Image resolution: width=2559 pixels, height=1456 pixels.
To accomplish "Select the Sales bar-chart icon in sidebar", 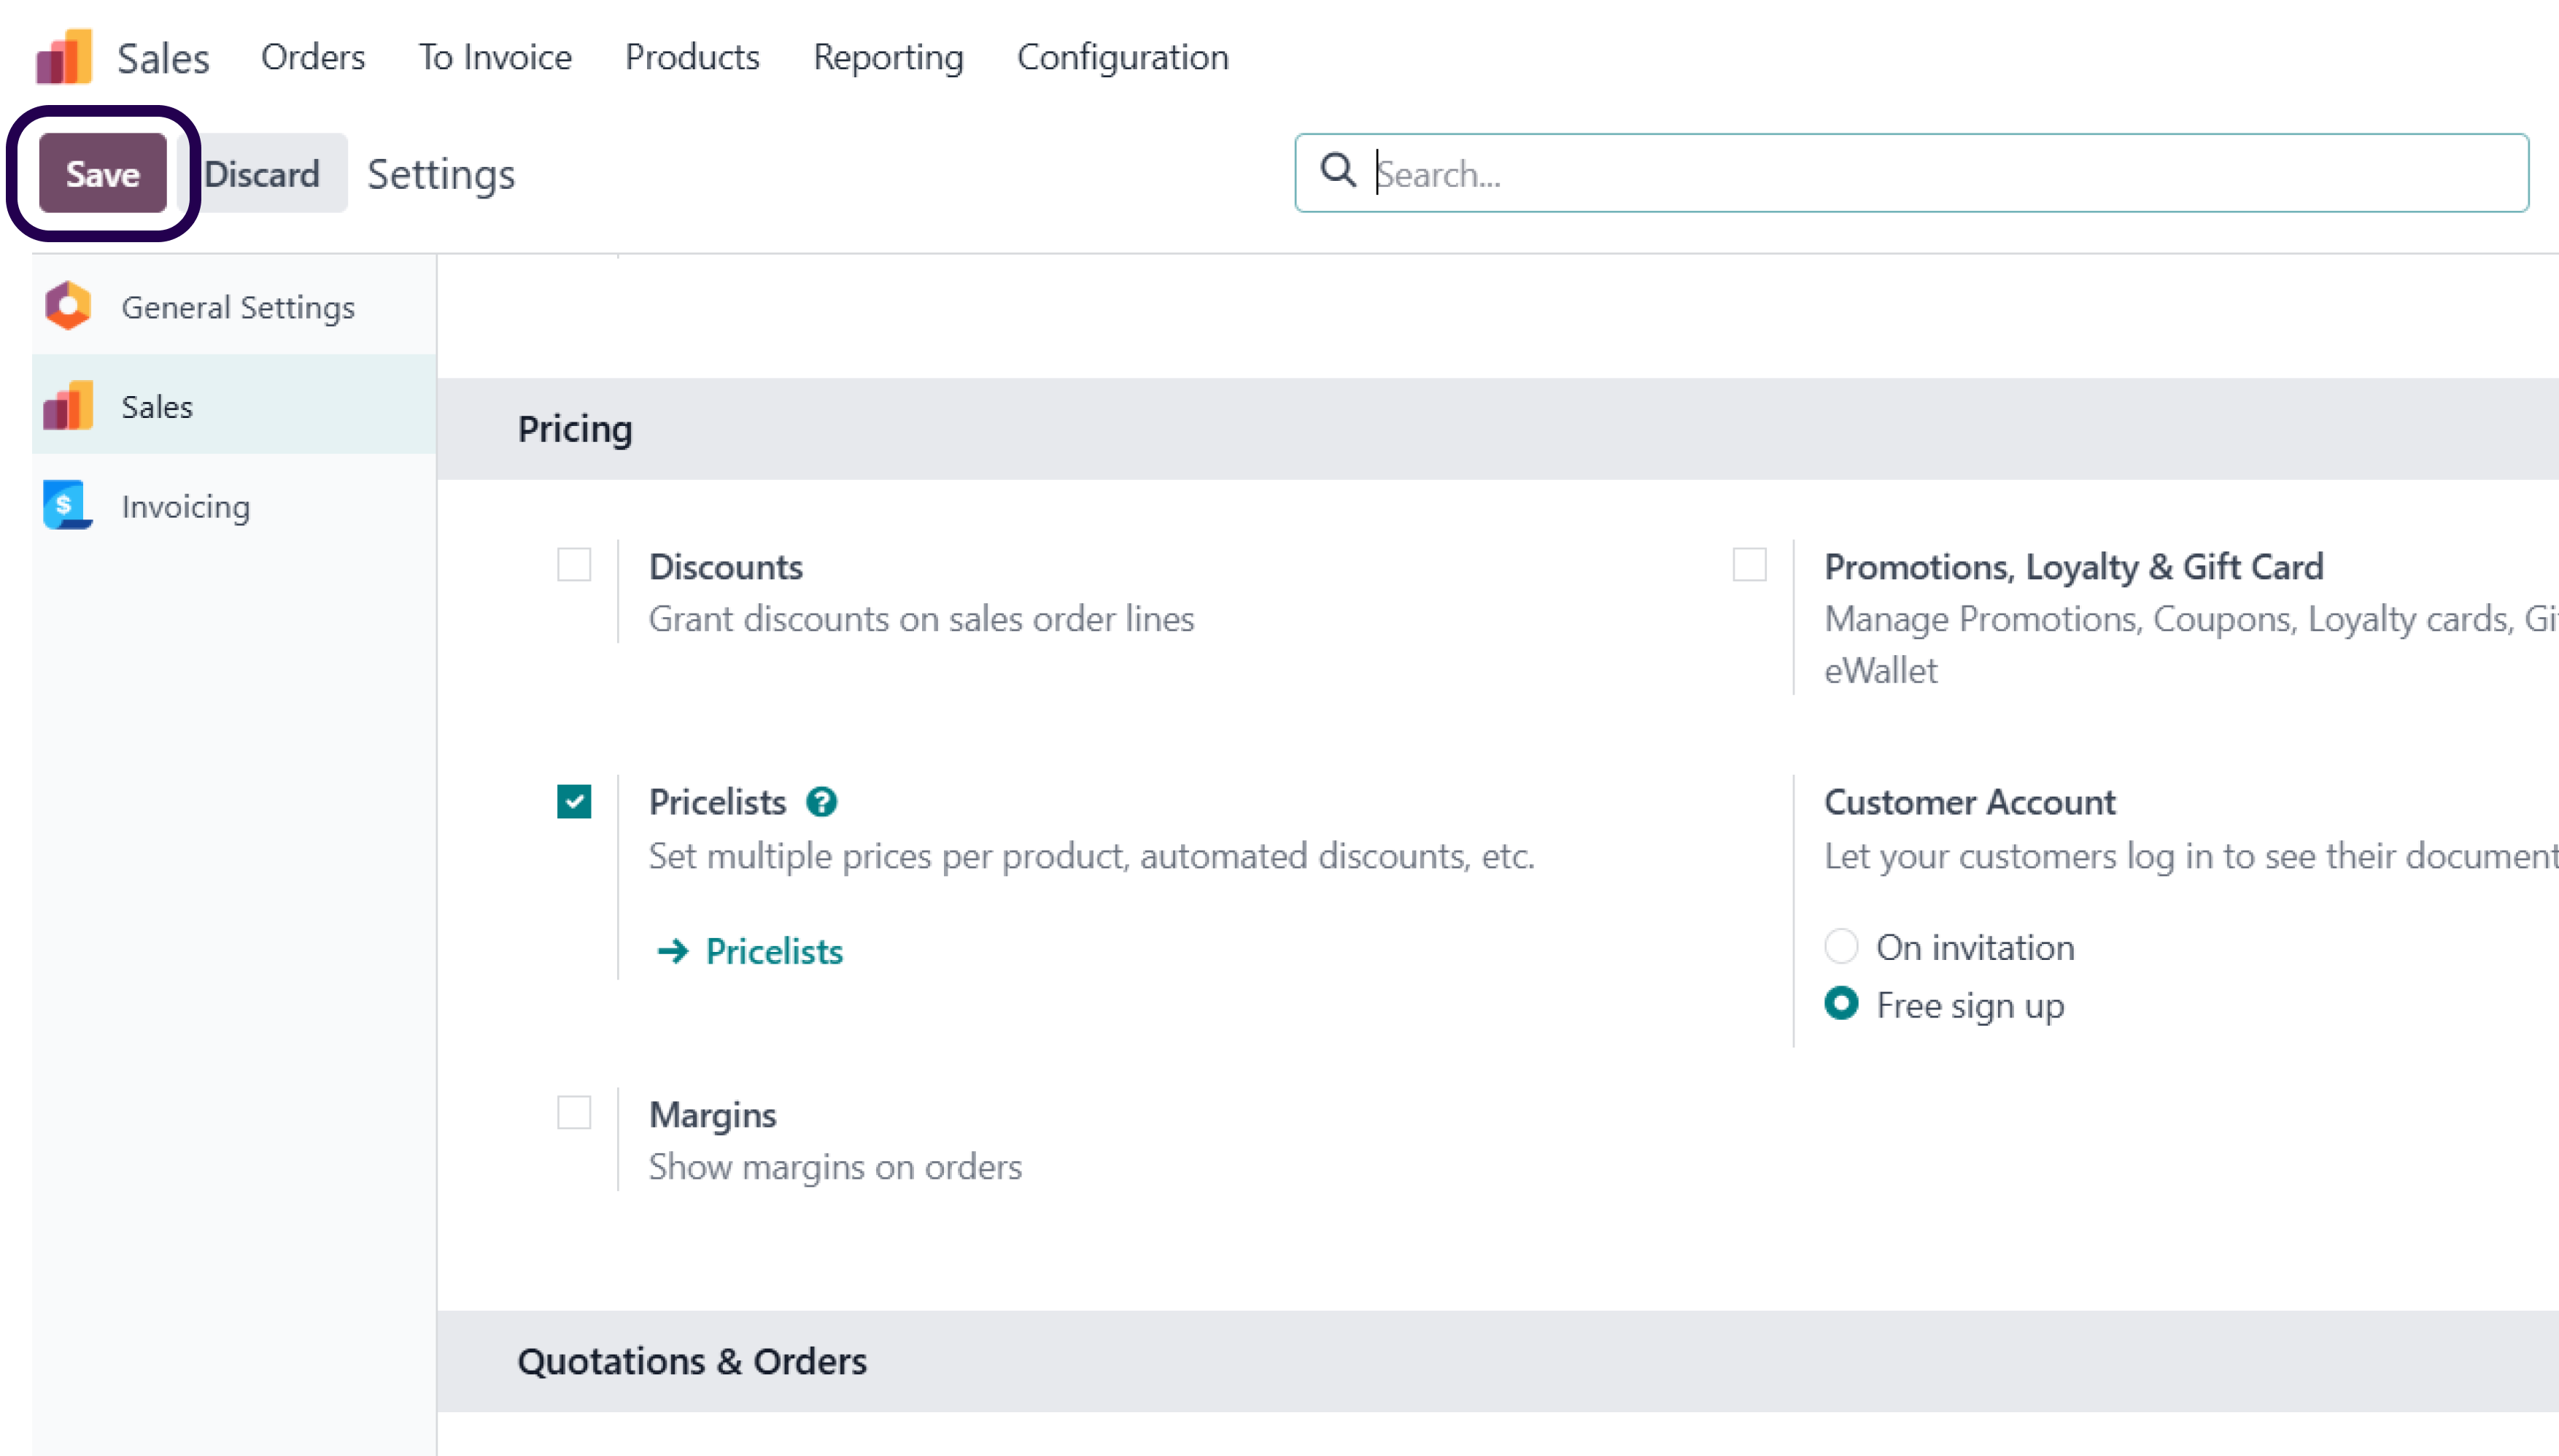I will pyautogui.click(x=68, y=406).
